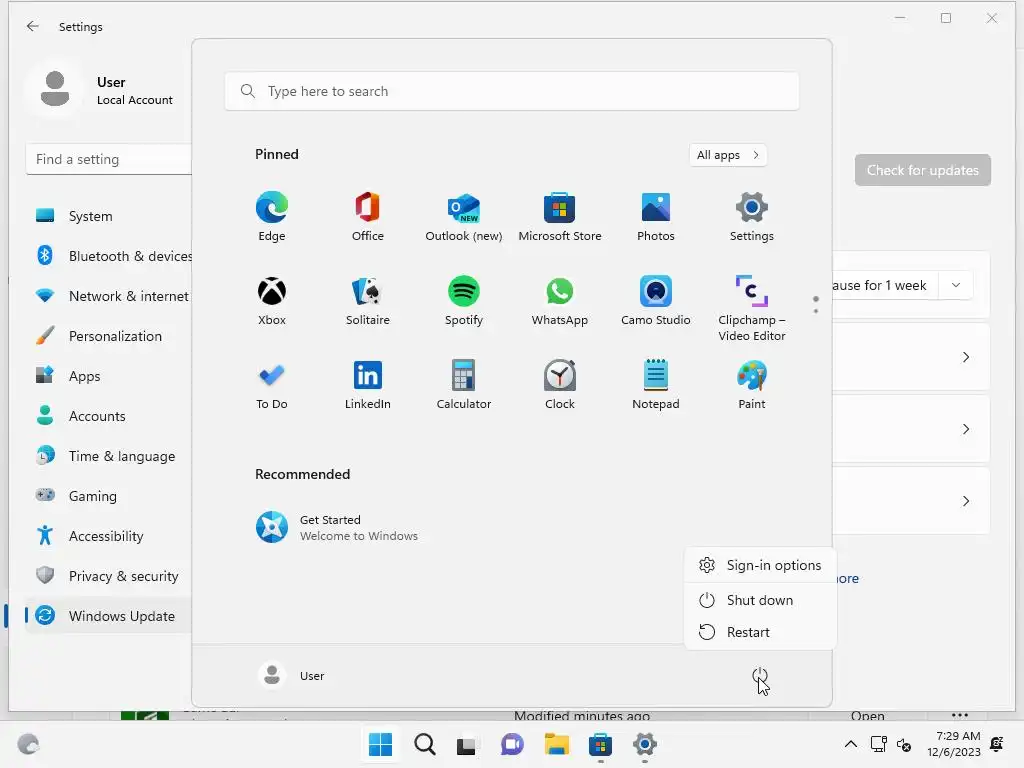The height and width of the screenshot is (768, 1024).
Task: Click the muted volume tray icon
Action: coord(904,744)
